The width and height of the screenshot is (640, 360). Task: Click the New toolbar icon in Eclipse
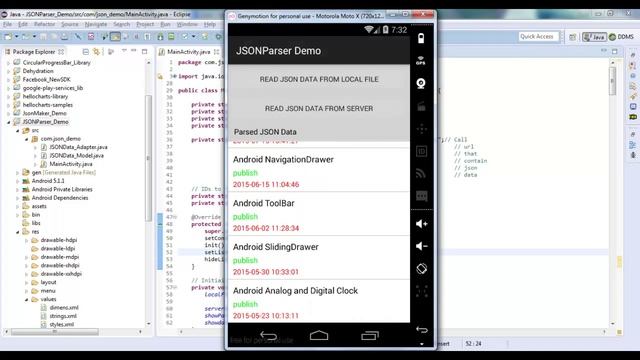tap(8, 37)
